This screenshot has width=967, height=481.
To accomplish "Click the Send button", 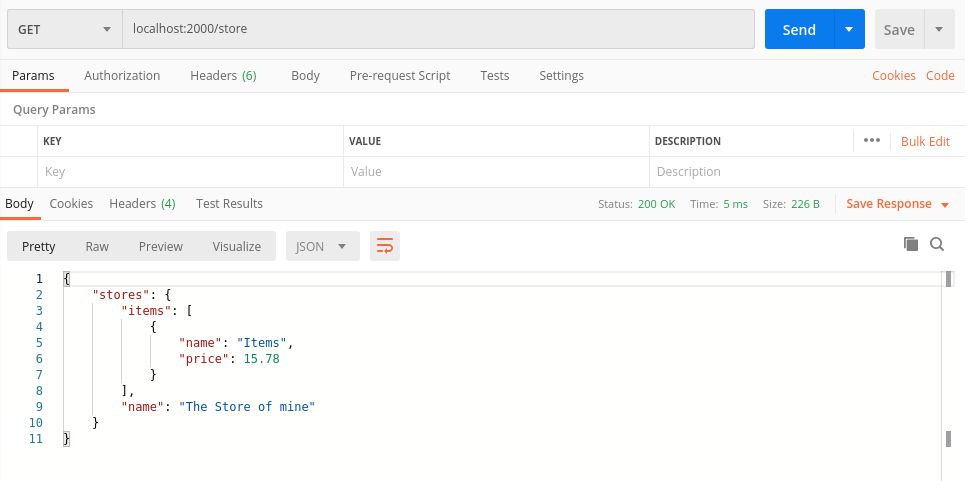I will (799, 29).
